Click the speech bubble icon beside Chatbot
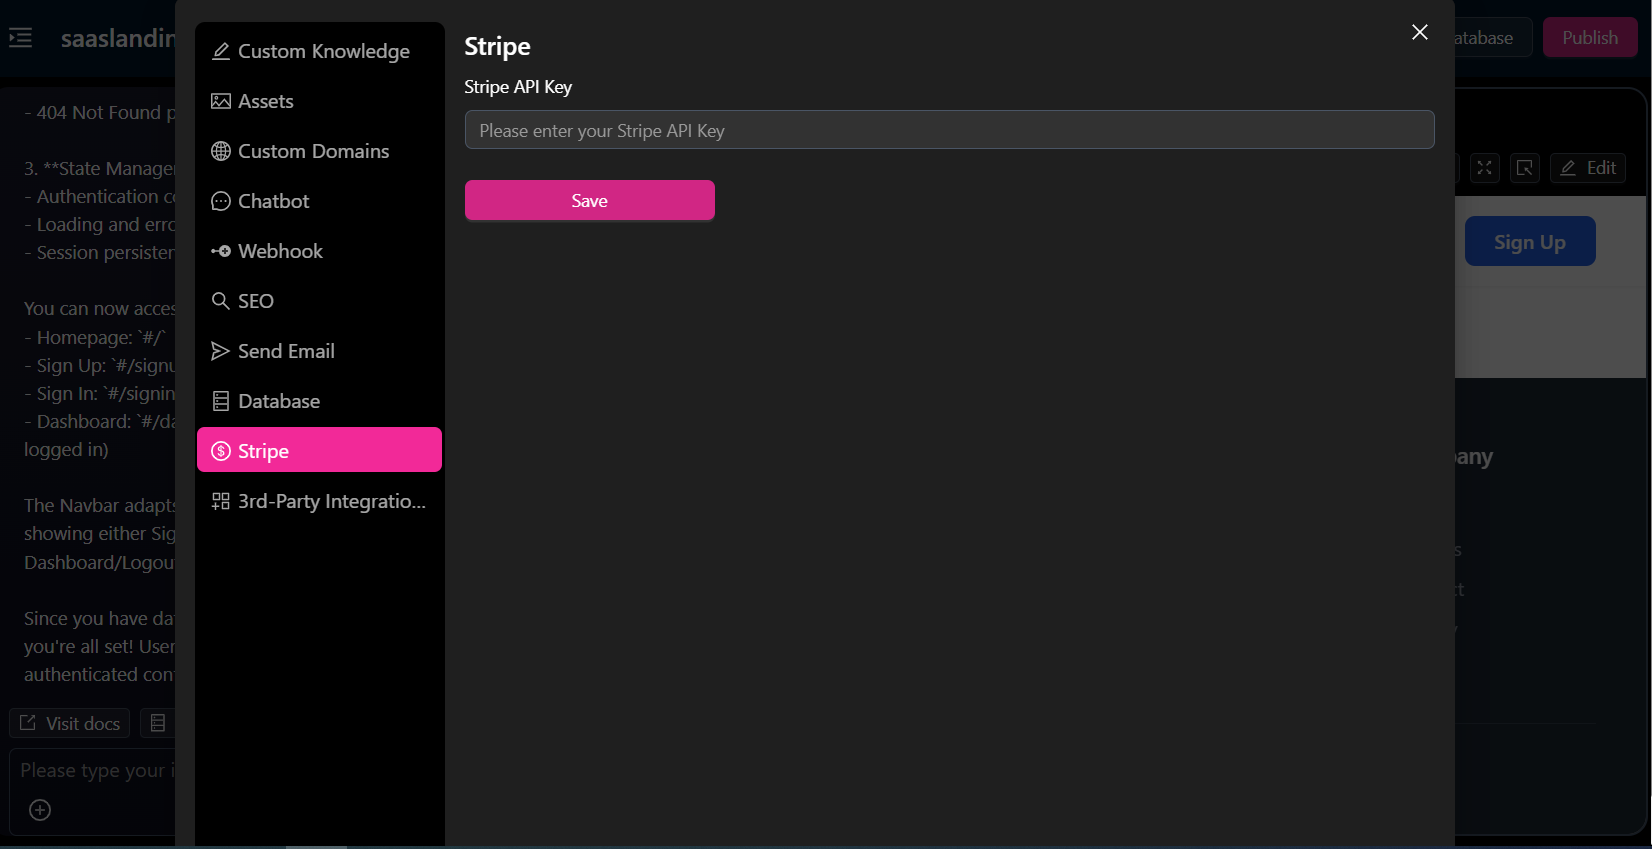 (221, 201)
